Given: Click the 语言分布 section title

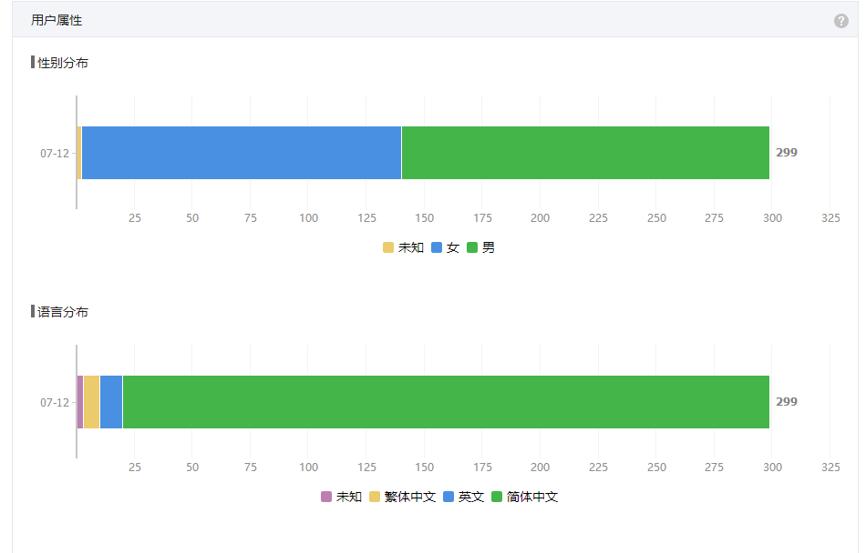Looking at the screenshot, I should coord(62,312).
